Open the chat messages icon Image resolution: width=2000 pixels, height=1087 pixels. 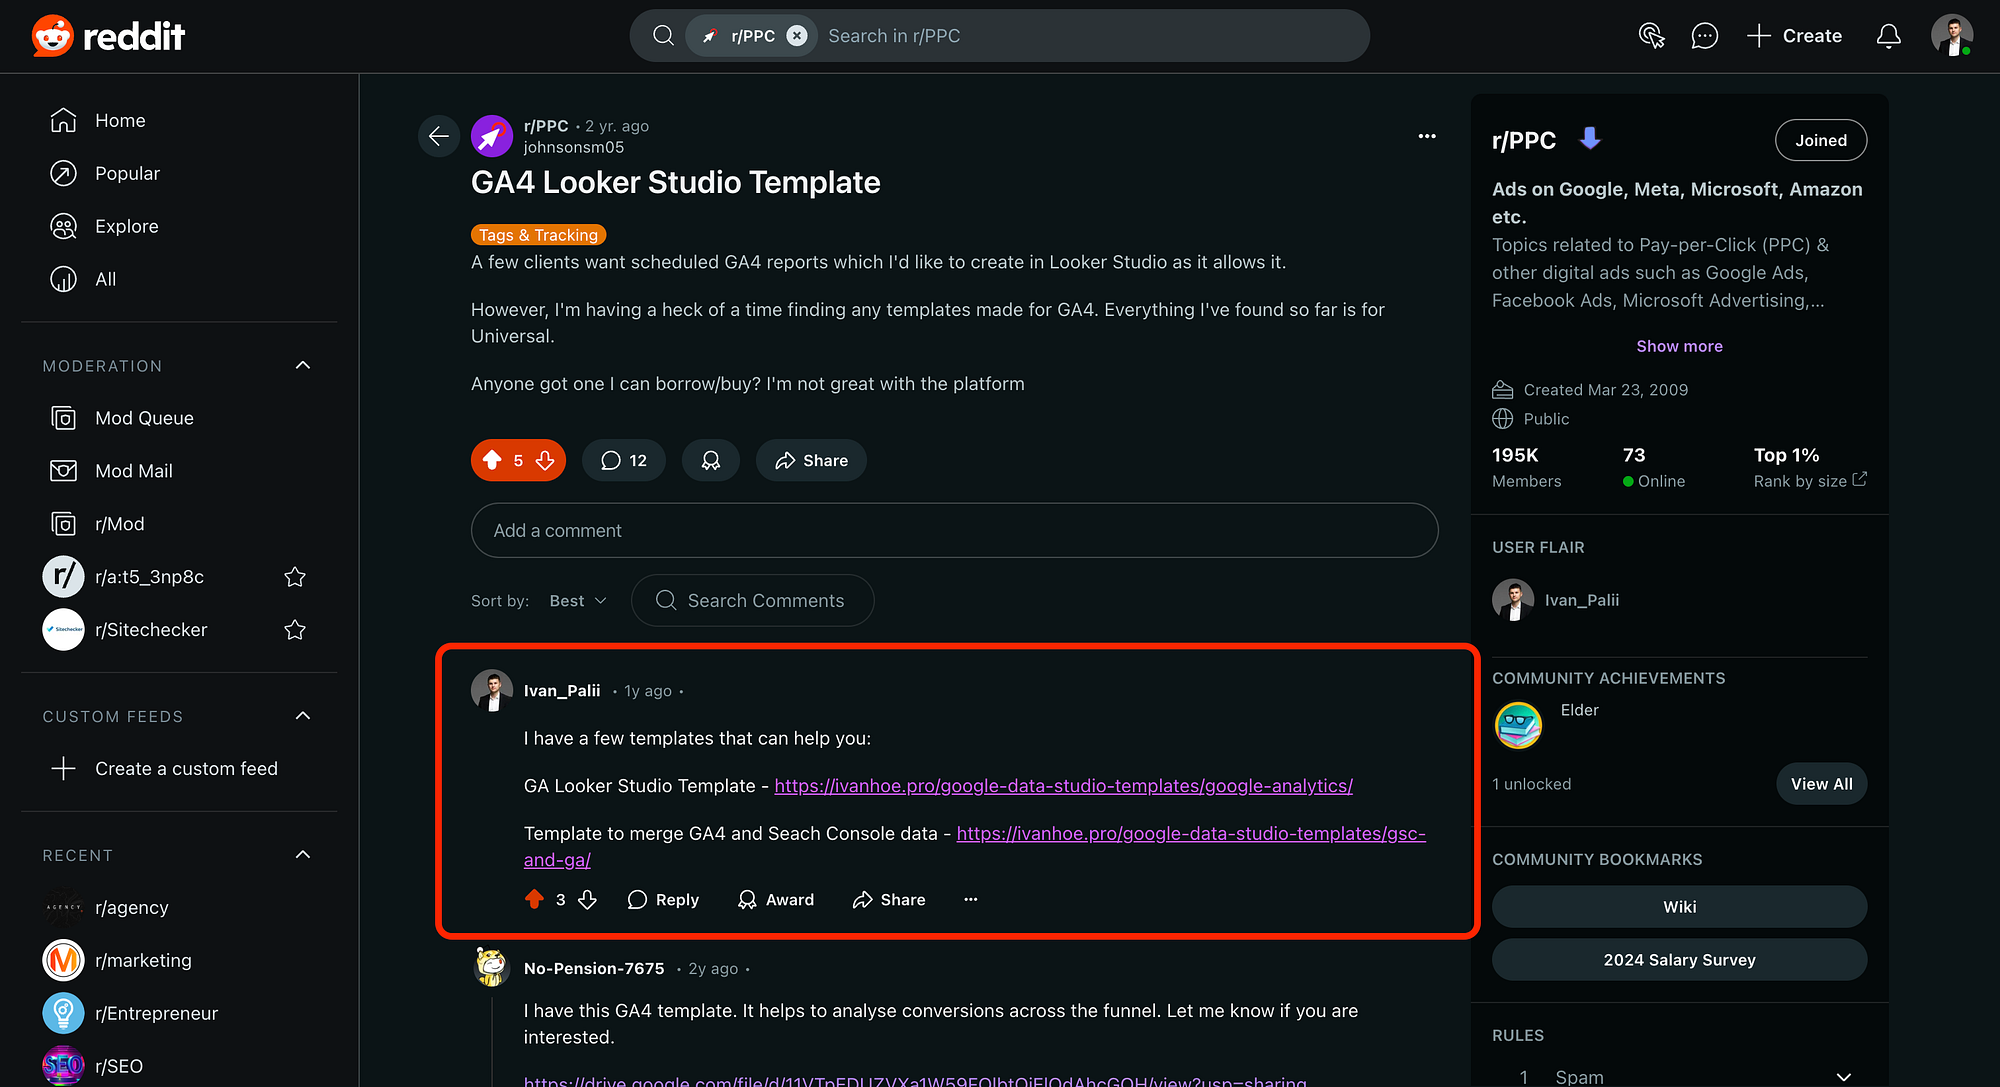click(1704, 36)
